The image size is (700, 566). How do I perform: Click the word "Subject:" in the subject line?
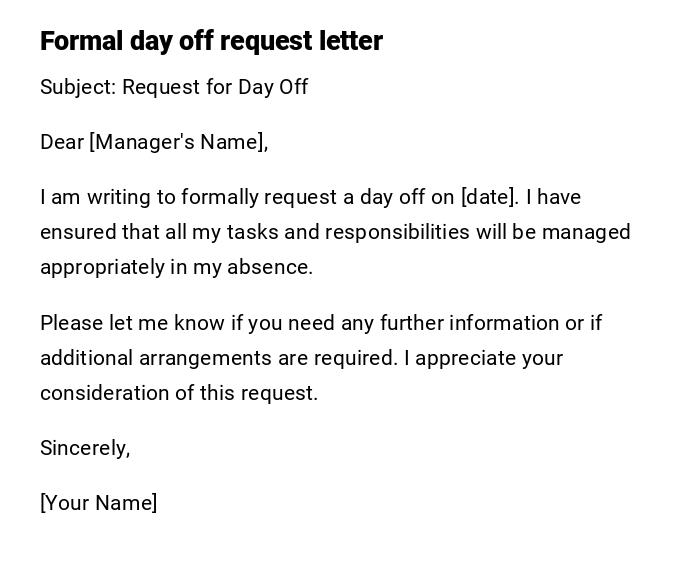78,87
